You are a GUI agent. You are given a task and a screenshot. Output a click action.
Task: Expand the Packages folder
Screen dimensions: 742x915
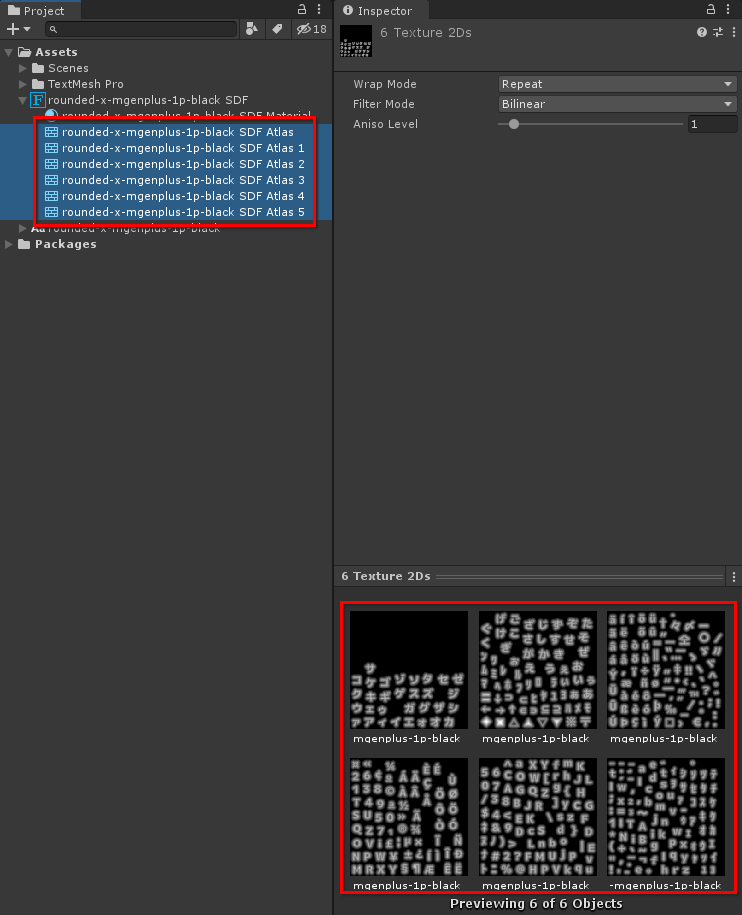9,244
